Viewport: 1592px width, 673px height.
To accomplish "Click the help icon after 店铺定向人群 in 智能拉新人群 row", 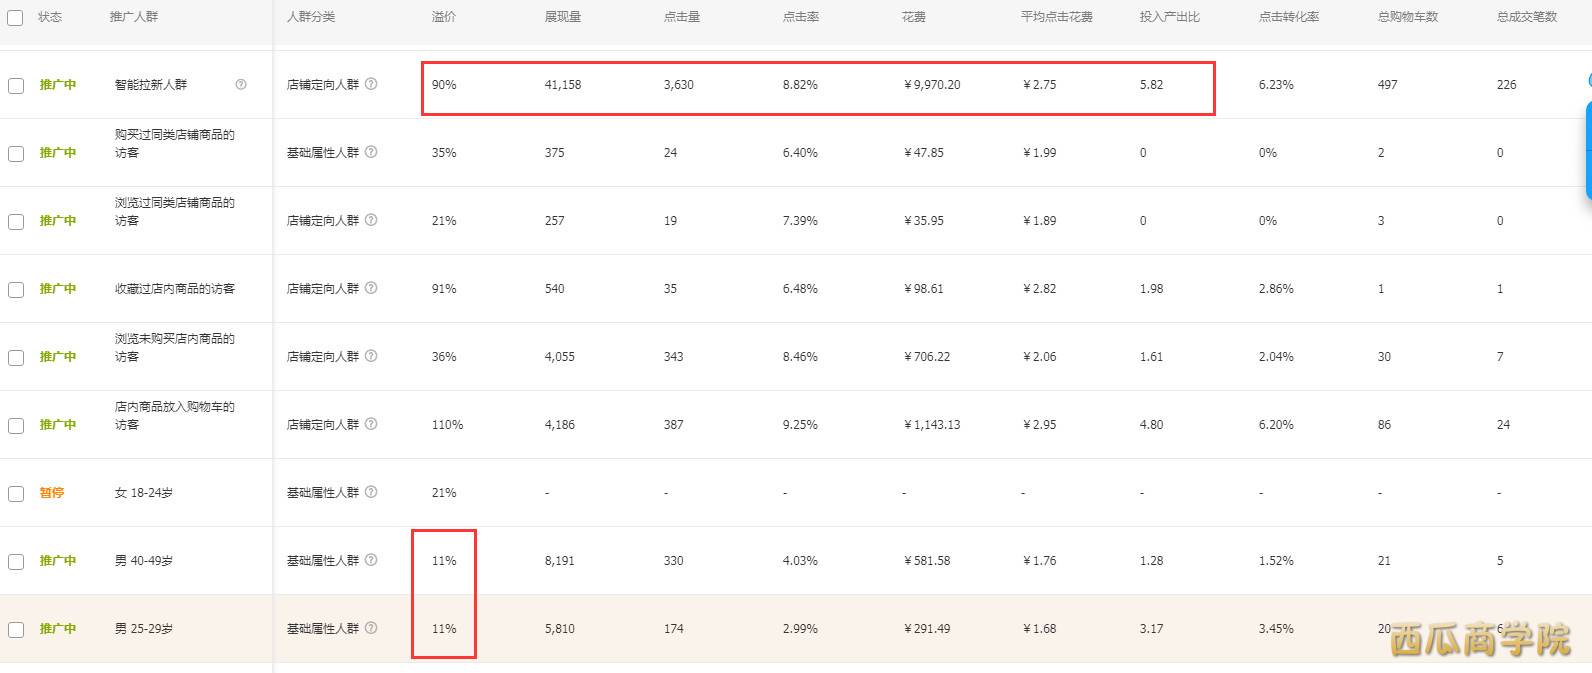I will coord(371,84).
